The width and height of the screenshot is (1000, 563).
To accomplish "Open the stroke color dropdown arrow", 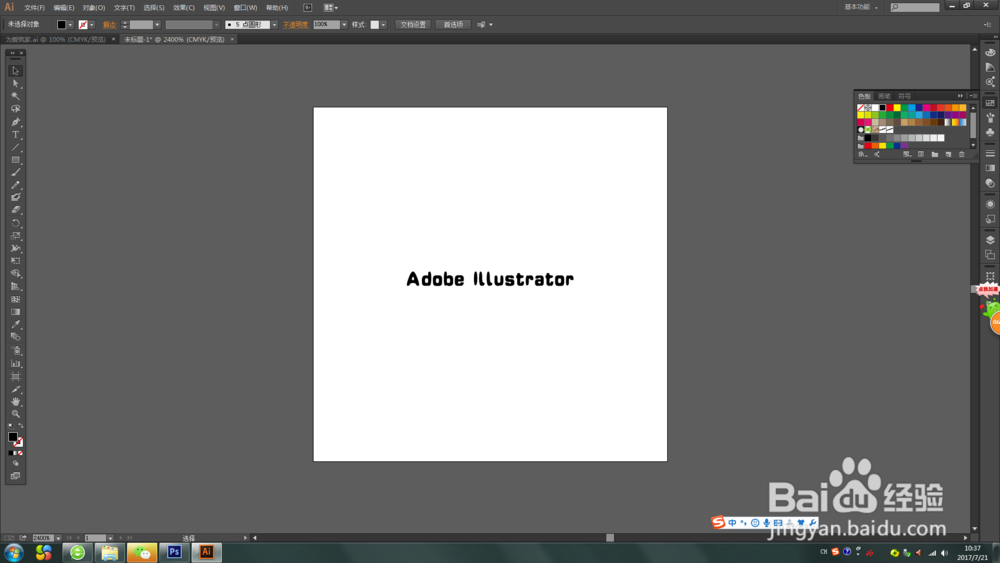I will point(92,25).
